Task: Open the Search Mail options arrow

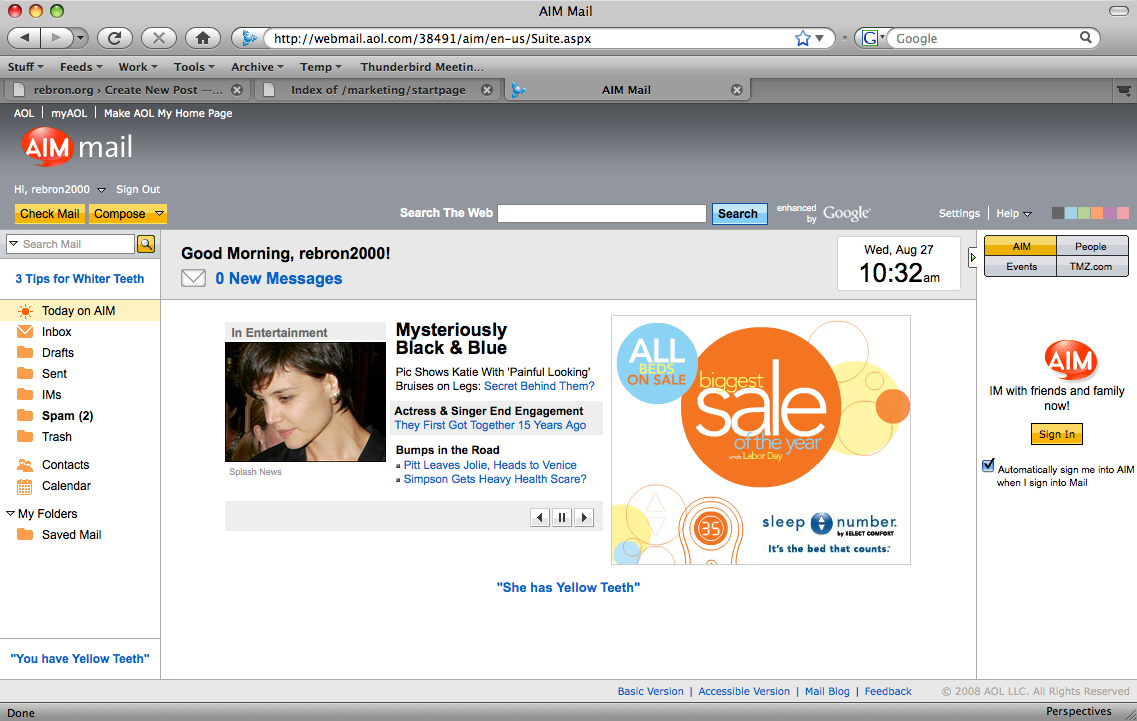Action: (14, 244)
